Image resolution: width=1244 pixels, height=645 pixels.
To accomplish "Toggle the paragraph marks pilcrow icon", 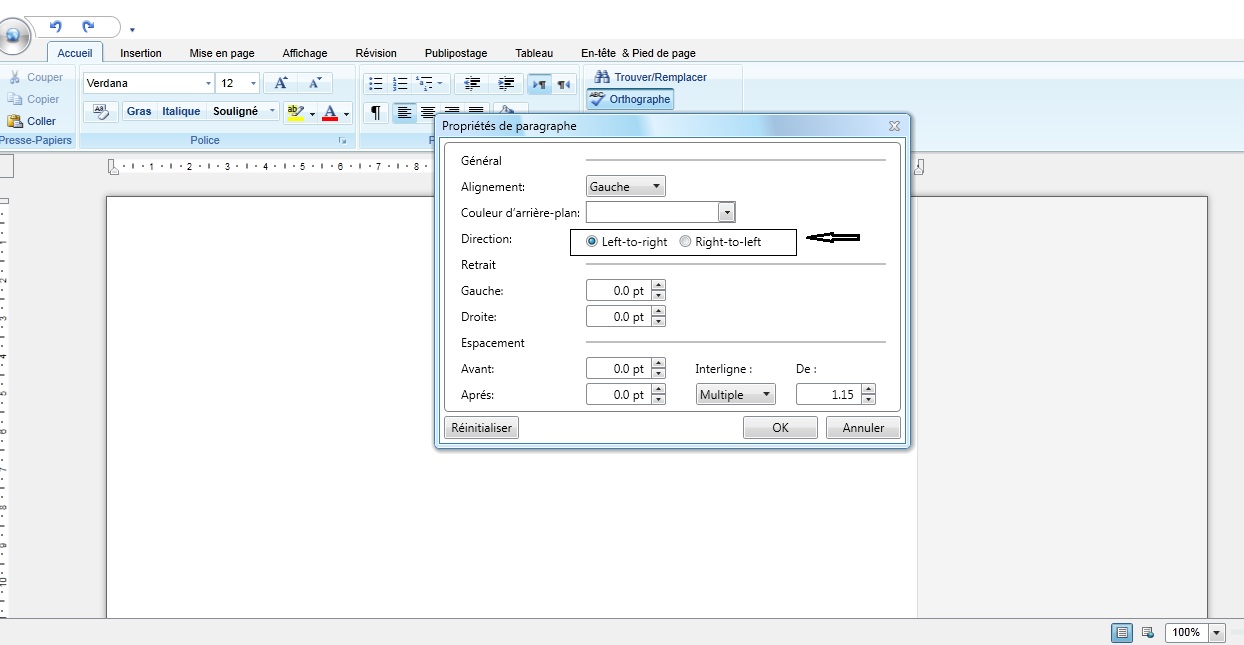I will (x=375, y=112).
